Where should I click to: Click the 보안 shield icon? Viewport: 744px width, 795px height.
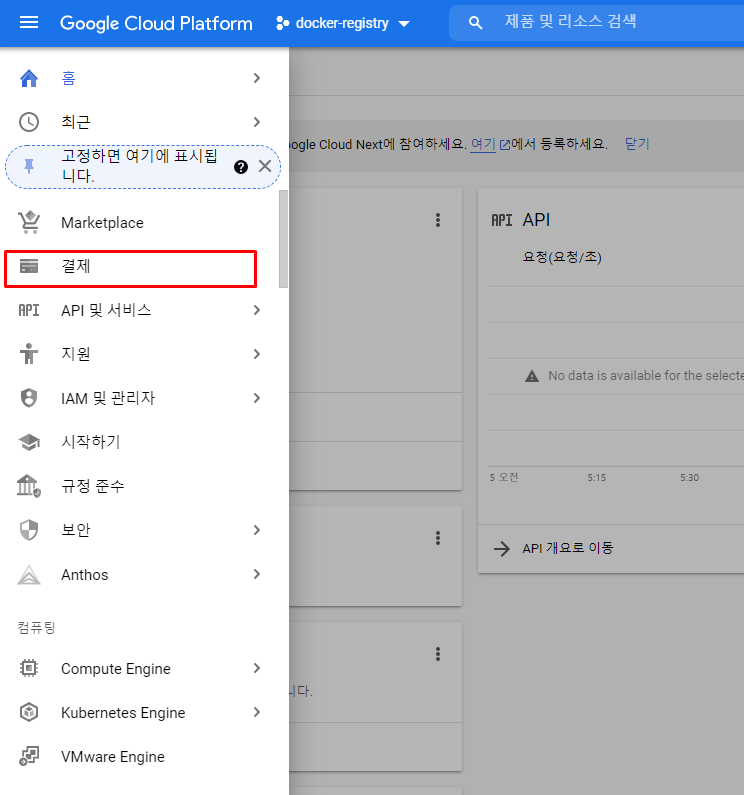click(29, 530)
